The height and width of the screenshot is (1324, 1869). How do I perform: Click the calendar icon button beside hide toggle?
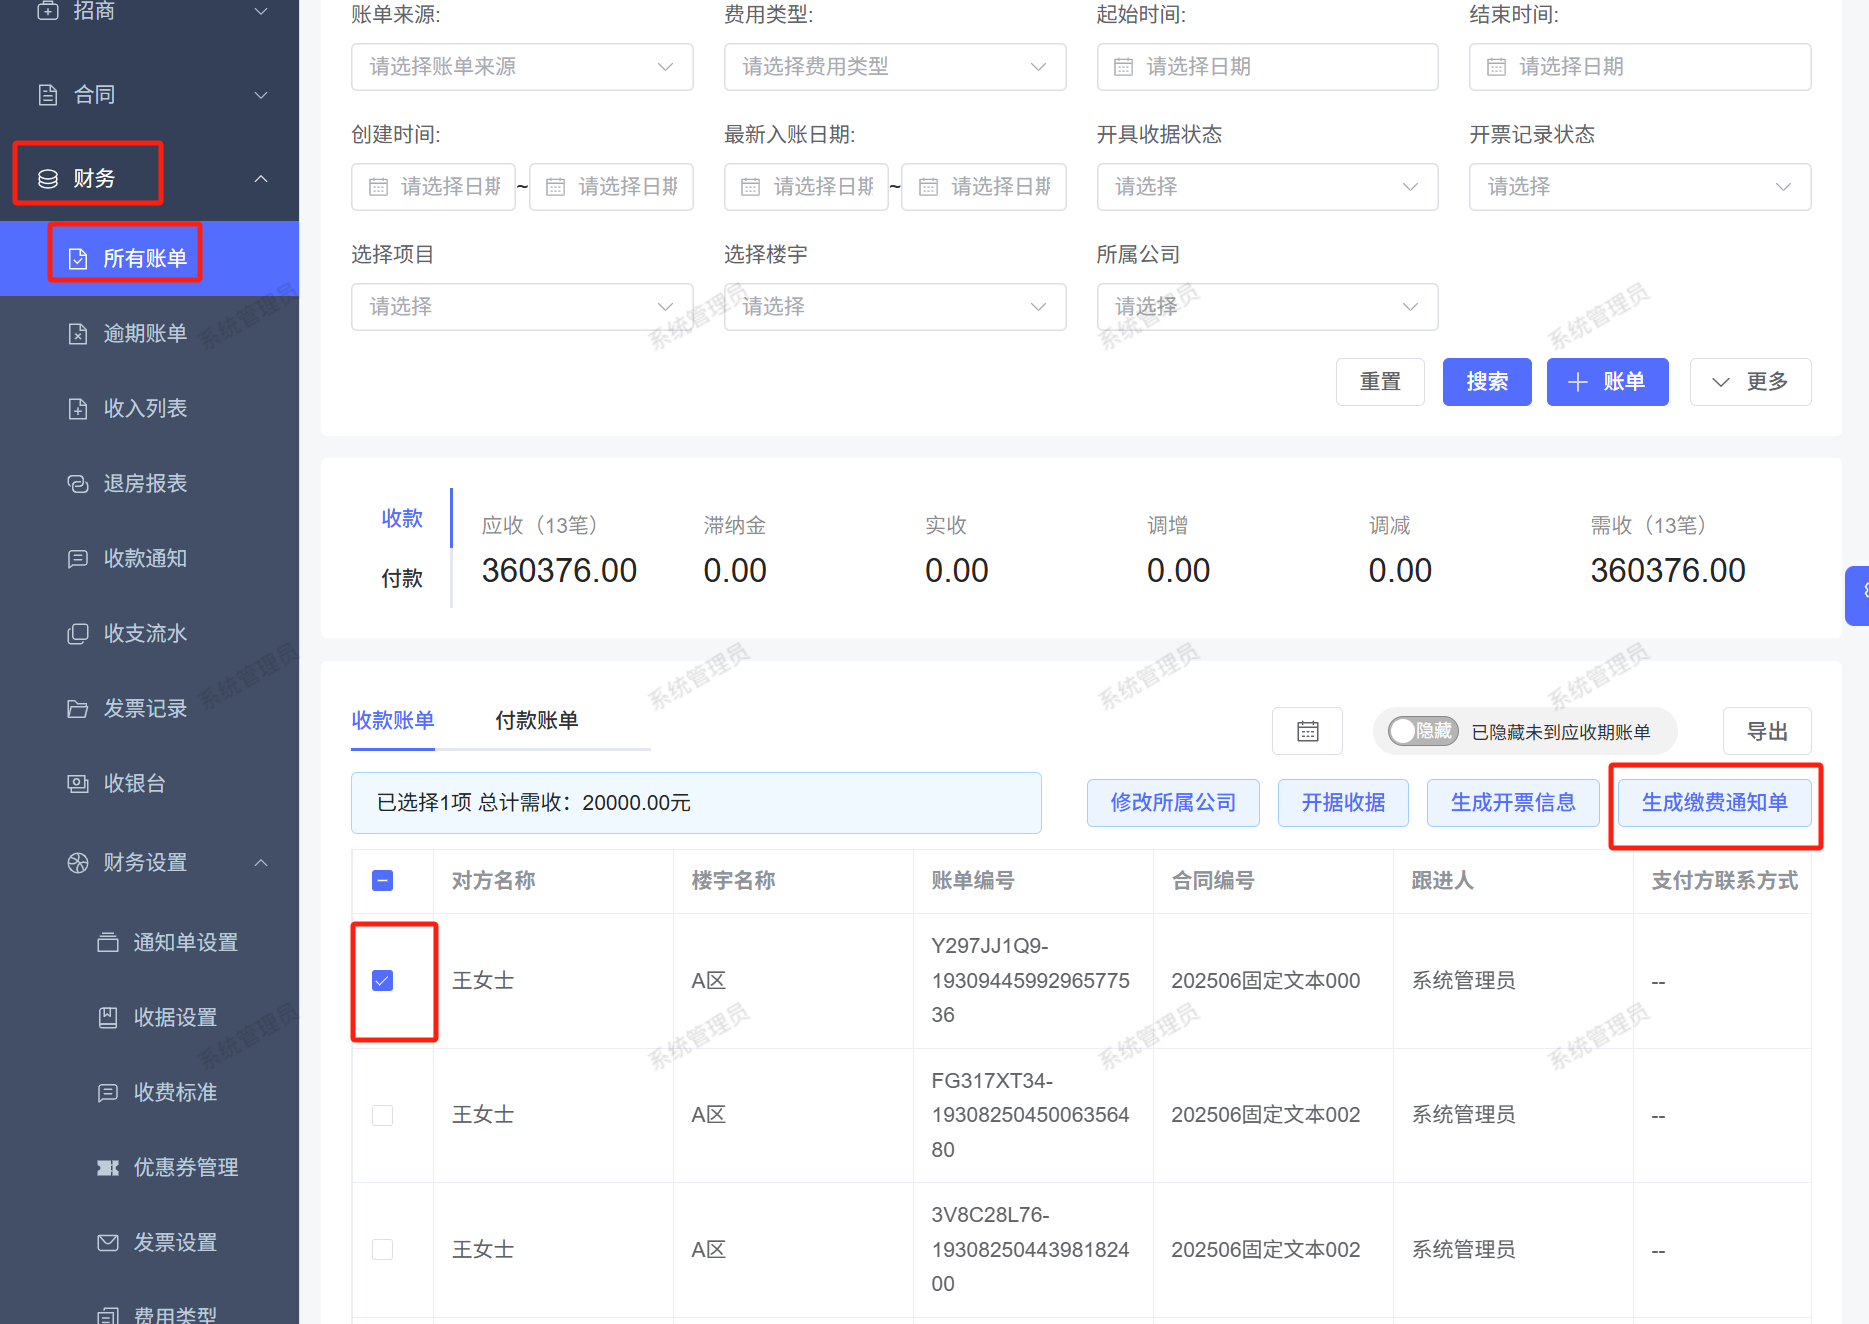1307,731
